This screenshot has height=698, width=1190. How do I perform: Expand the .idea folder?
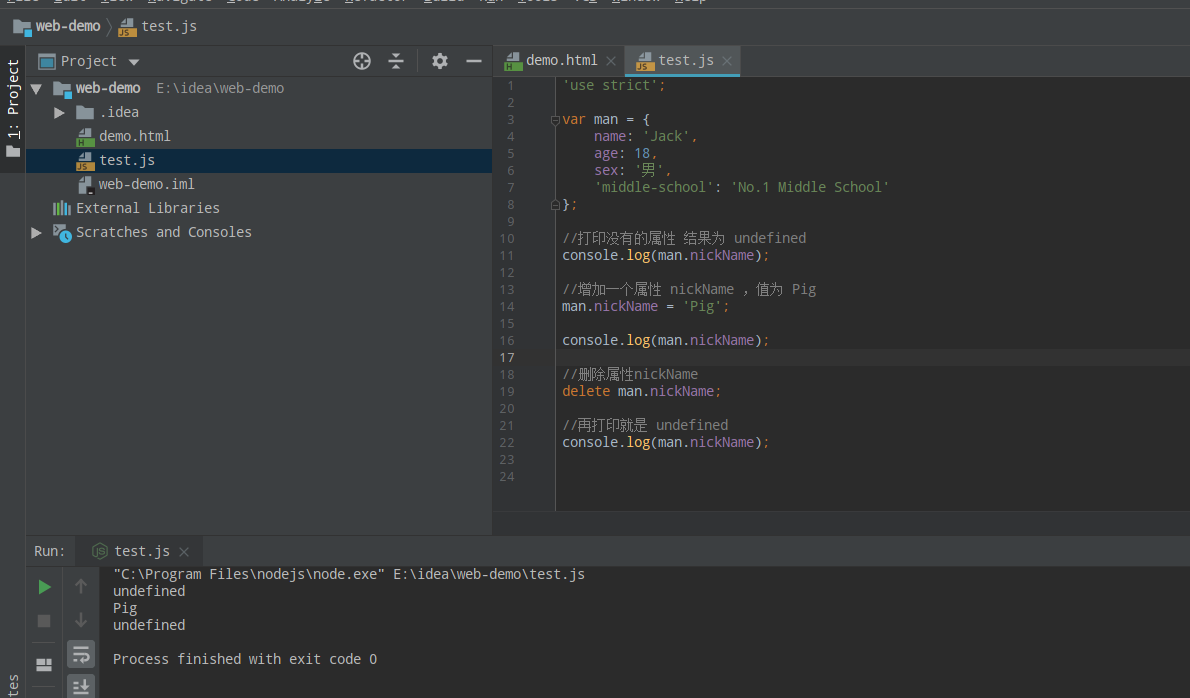coord(59,113)
